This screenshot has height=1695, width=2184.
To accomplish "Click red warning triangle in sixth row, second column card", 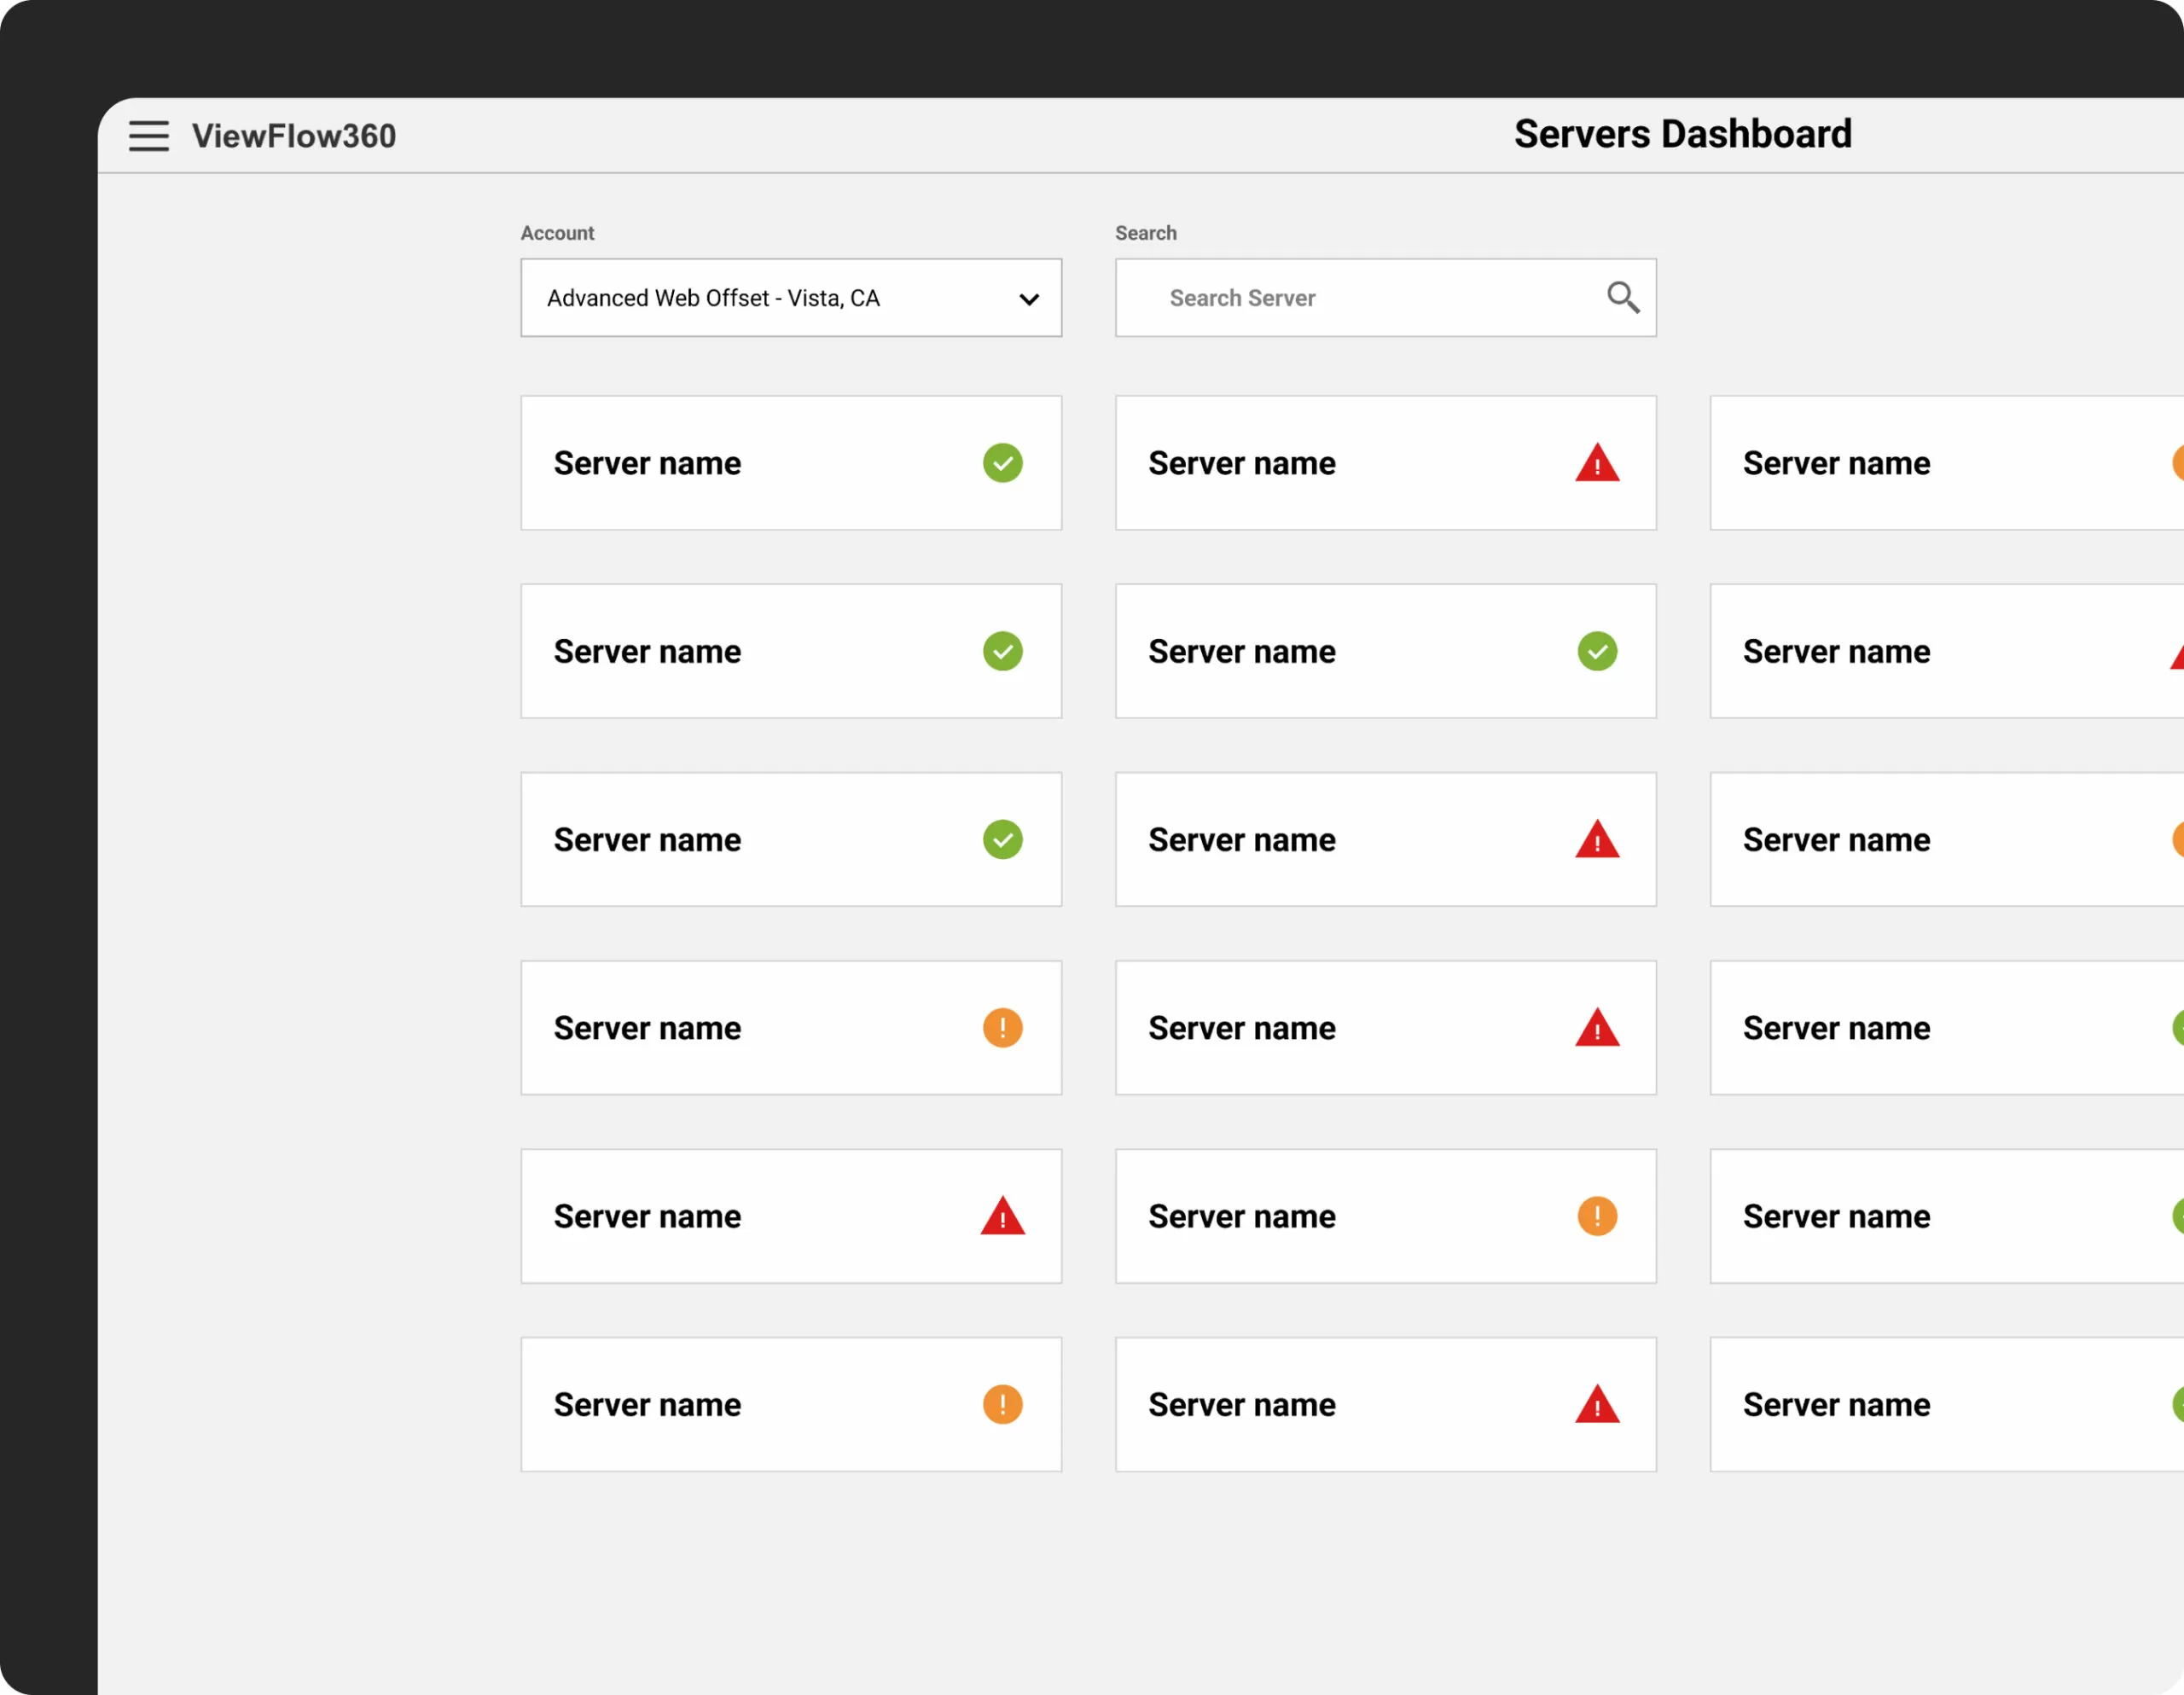I will 1598,1404.
